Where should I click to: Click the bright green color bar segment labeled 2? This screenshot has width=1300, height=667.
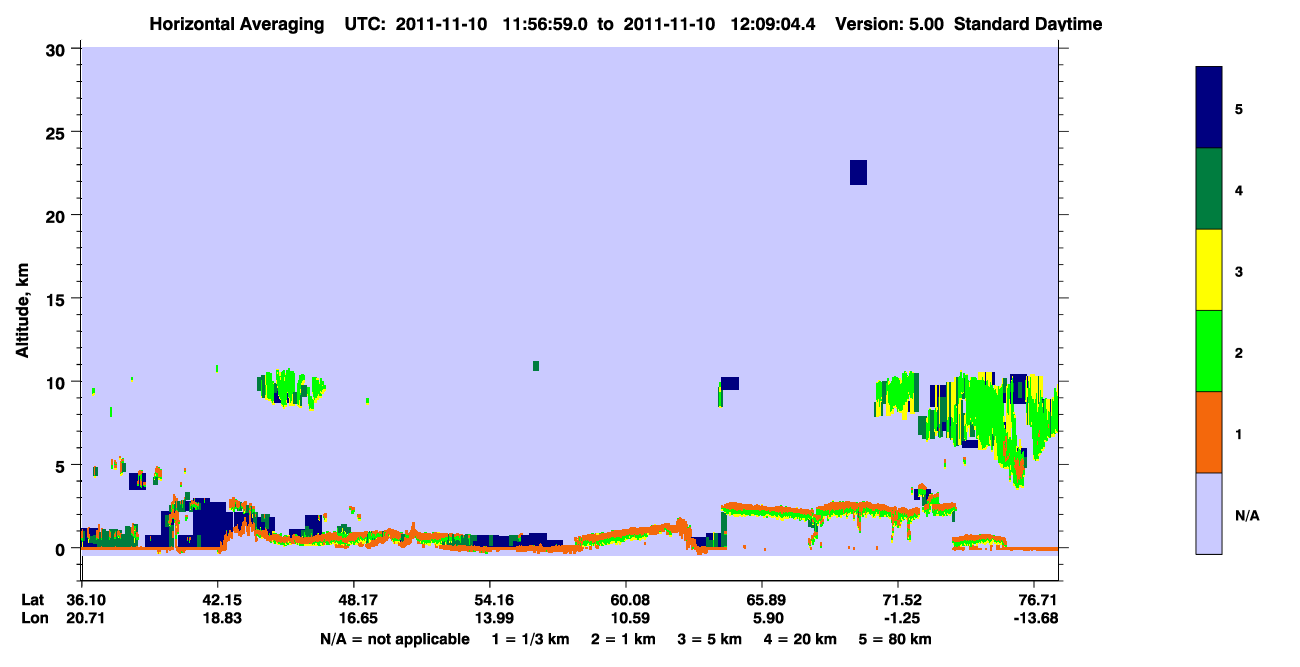pyautogui.click(x=1208, y=350)
